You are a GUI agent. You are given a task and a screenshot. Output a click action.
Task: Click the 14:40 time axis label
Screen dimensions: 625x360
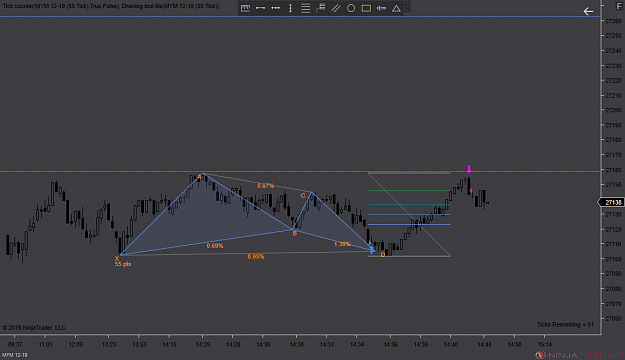[450, 344]
